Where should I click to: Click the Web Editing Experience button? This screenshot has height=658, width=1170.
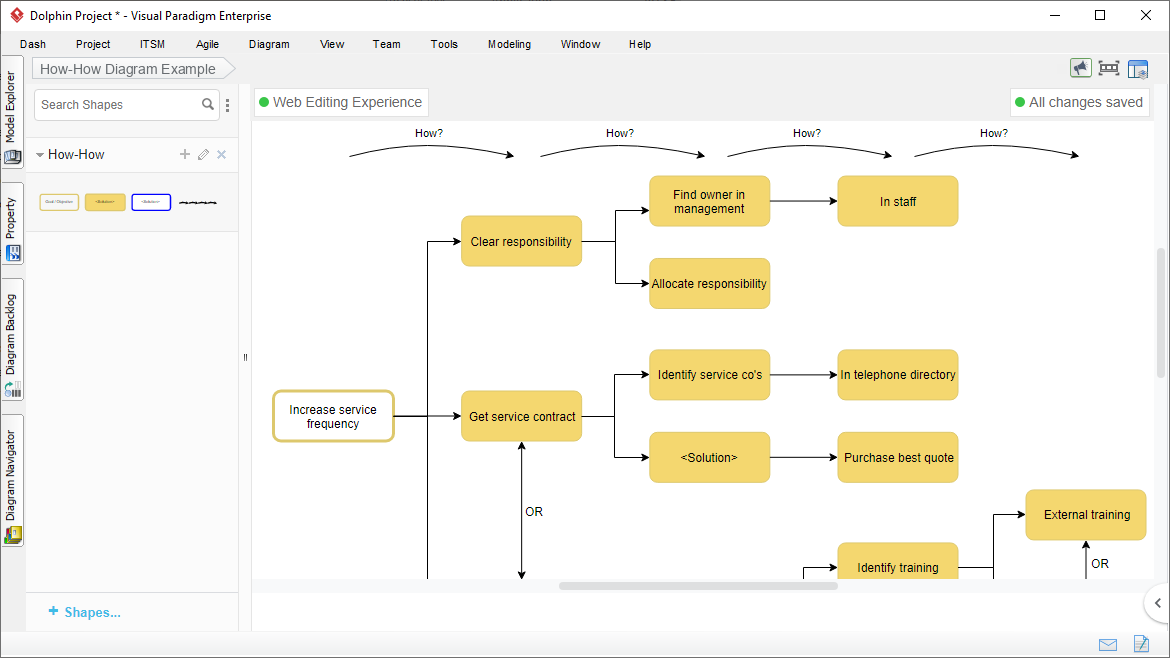click(x=341, y=102)
